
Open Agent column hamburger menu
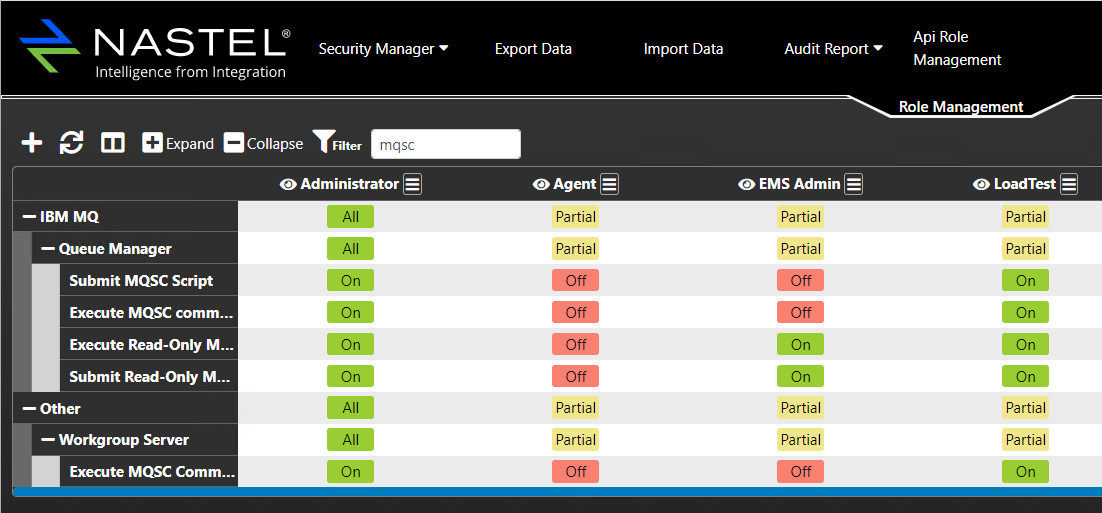point(609,185)
